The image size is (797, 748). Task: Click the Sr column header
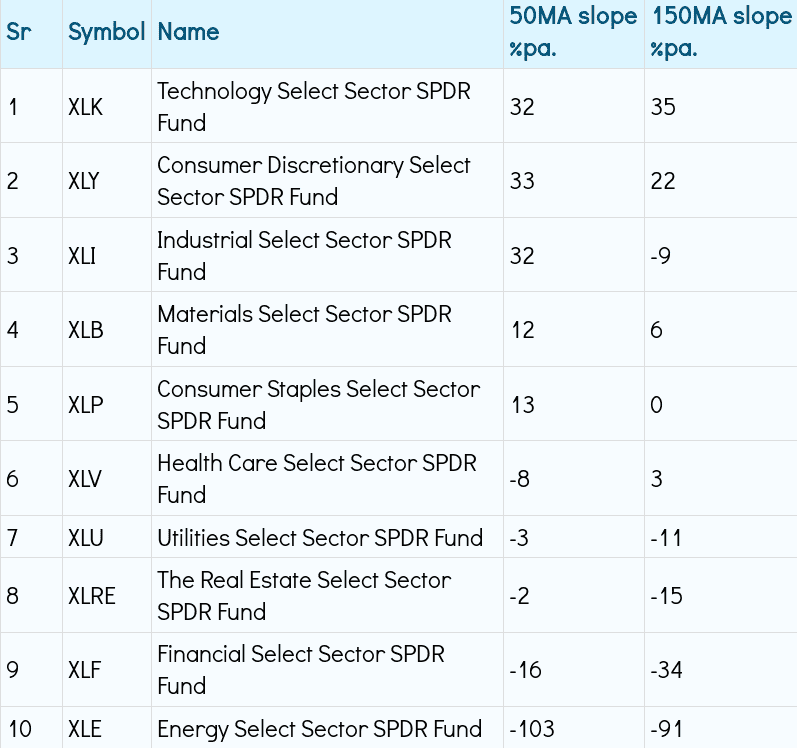pyautogui.click(x=19, y=31)
